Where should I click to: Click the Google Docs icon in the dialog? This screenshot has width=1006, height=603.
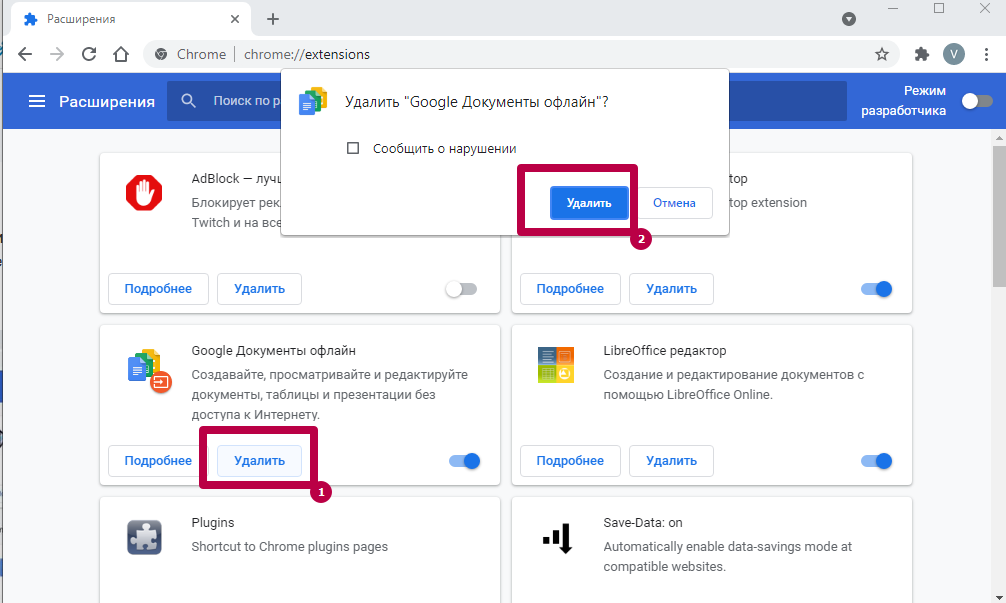pos(313,101)
